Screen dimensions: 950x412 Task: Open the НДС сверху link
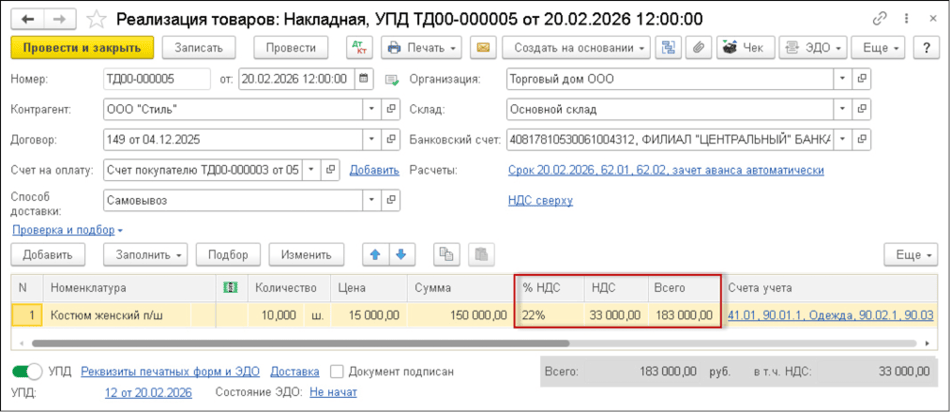point(540,200)
